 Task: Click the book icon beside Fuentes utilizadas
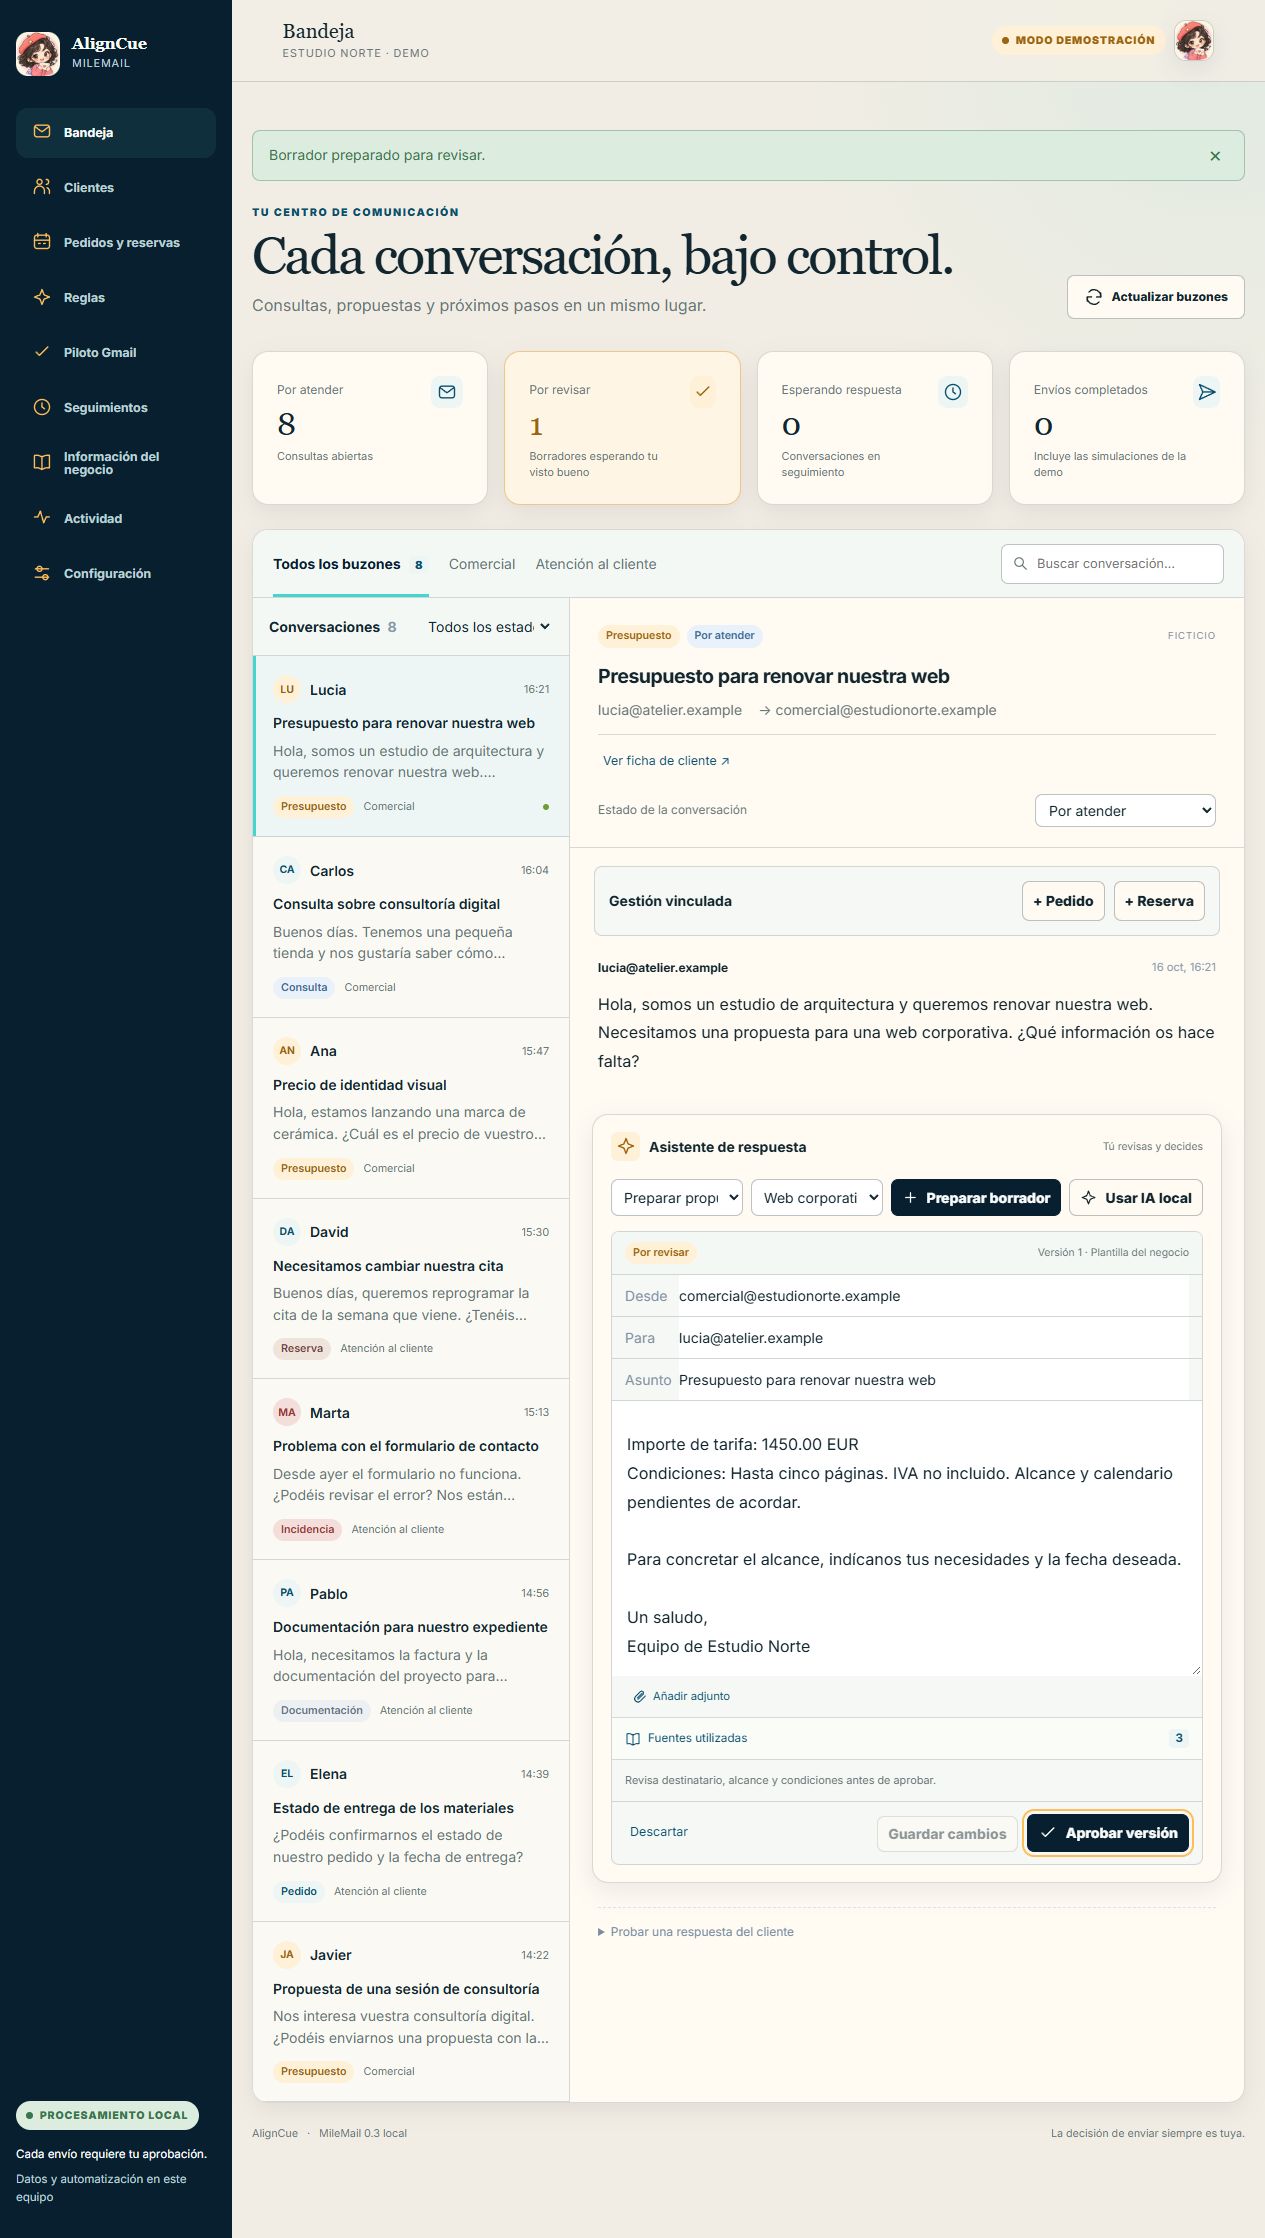point(633,1738)
